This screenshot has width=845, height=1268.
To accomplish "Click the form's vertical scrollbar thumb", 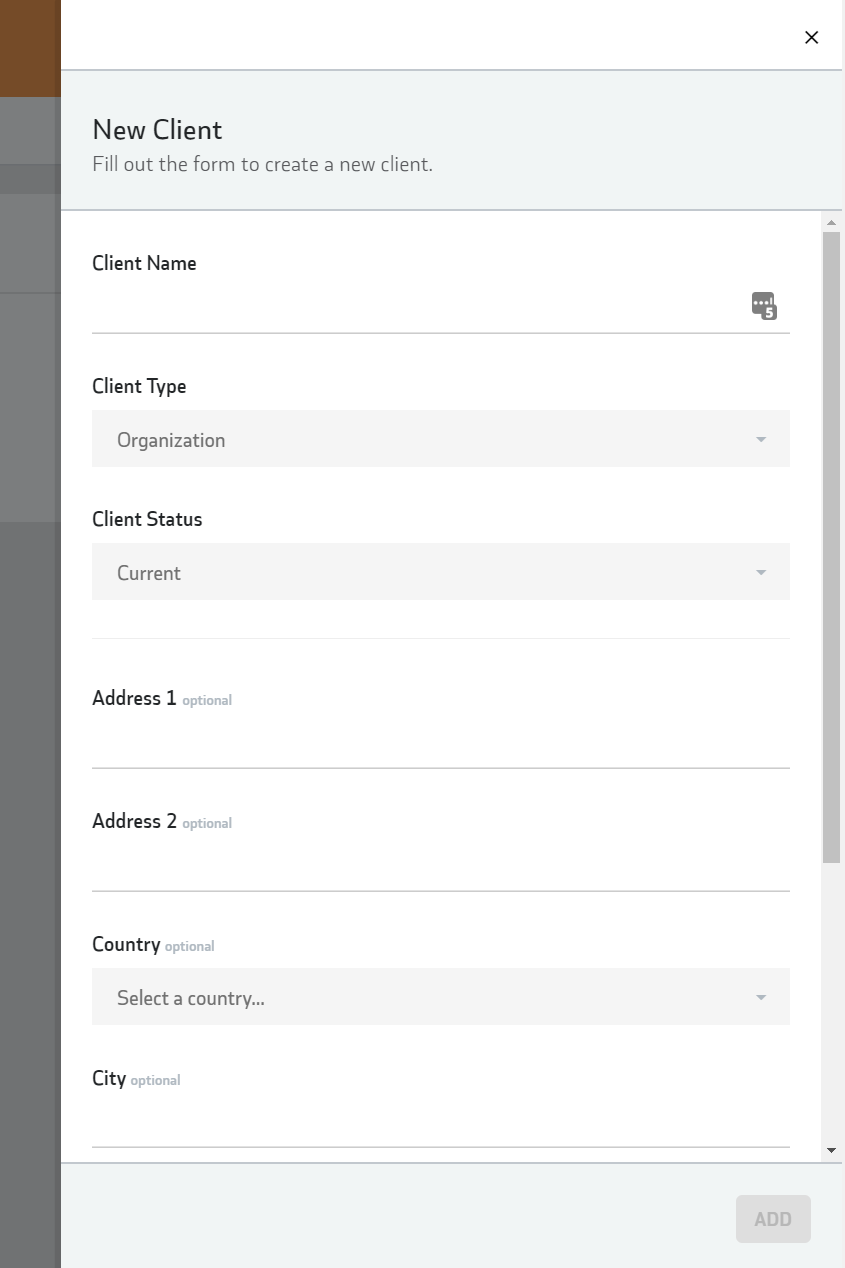I will [x=831, y=546].
